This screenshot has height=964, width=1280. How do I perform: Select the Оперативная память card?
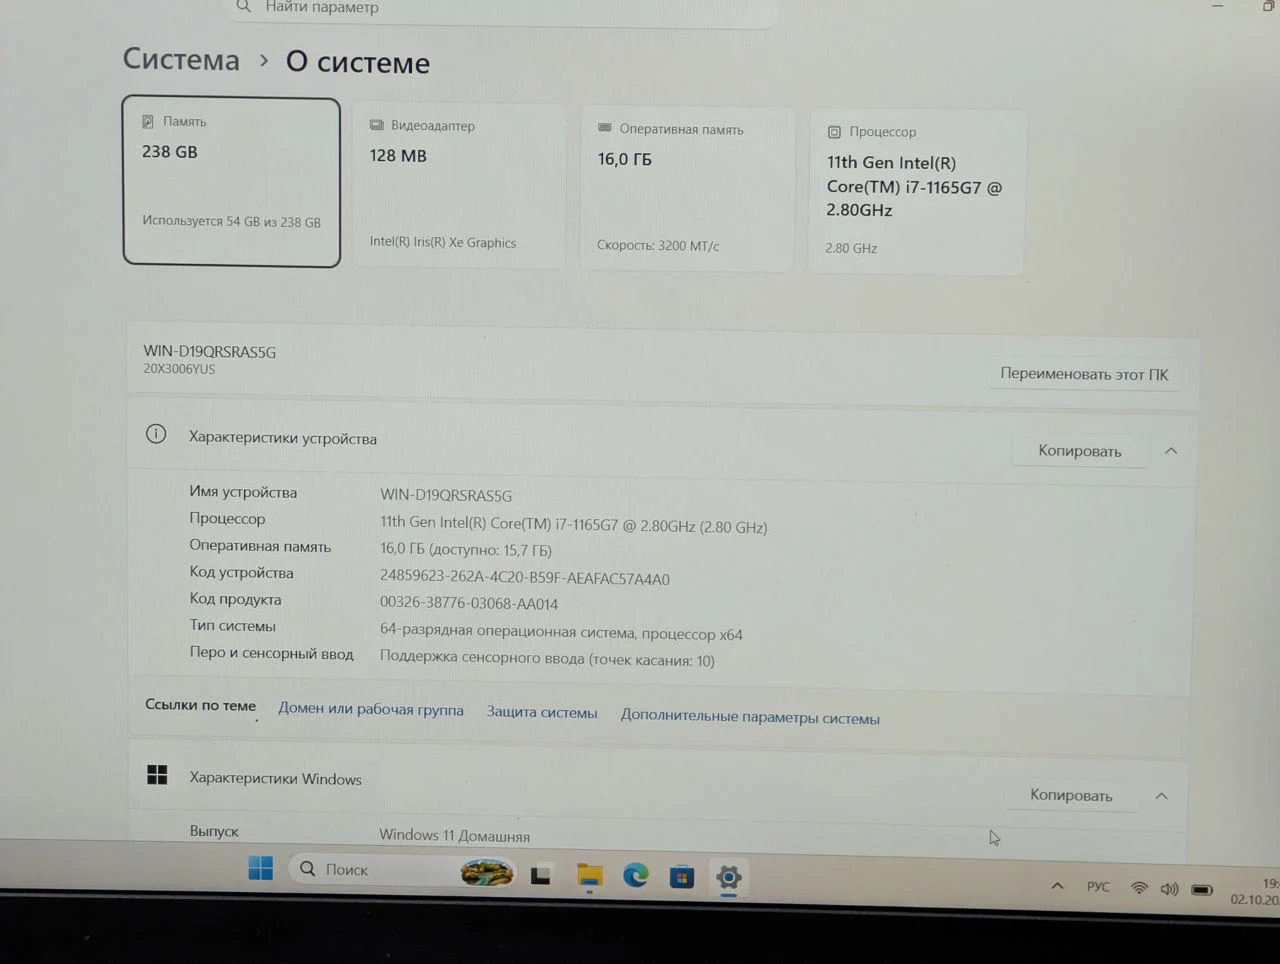coord(688,189)
